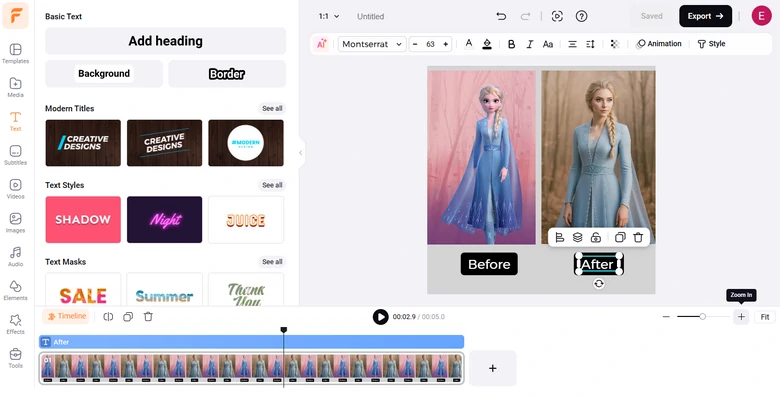Select the Text sidebar tab
Viewport: 780px width, 396px height.
[x=15, y=121]
